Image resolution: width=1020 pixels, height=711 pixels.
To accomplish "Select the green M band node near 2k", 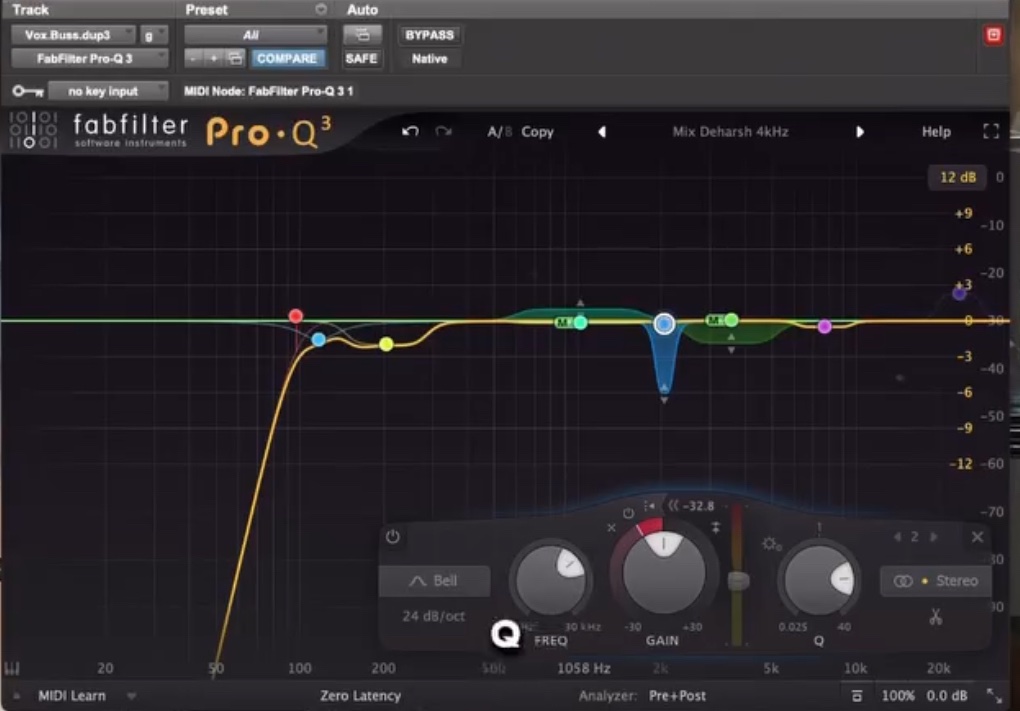I will coord(731,319).
